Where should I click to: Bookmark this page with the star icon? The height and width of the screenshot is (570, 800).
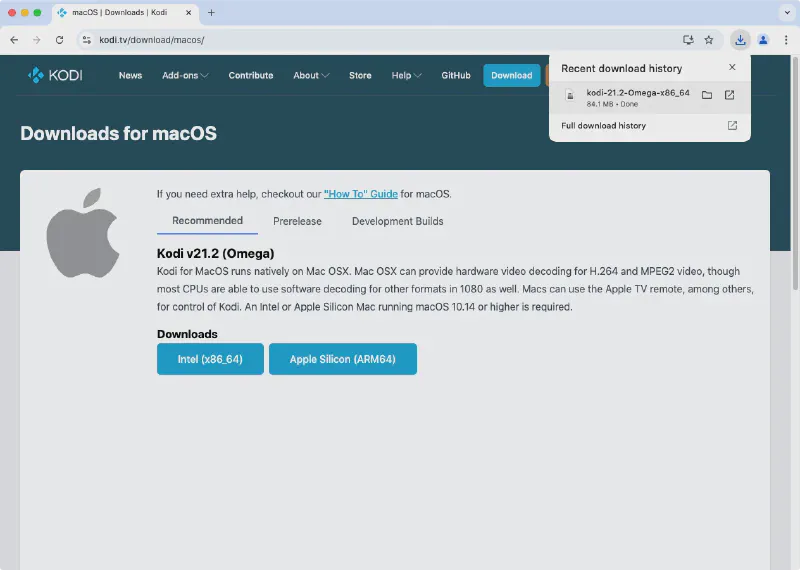pyautogui.click(x=709, y=40)
